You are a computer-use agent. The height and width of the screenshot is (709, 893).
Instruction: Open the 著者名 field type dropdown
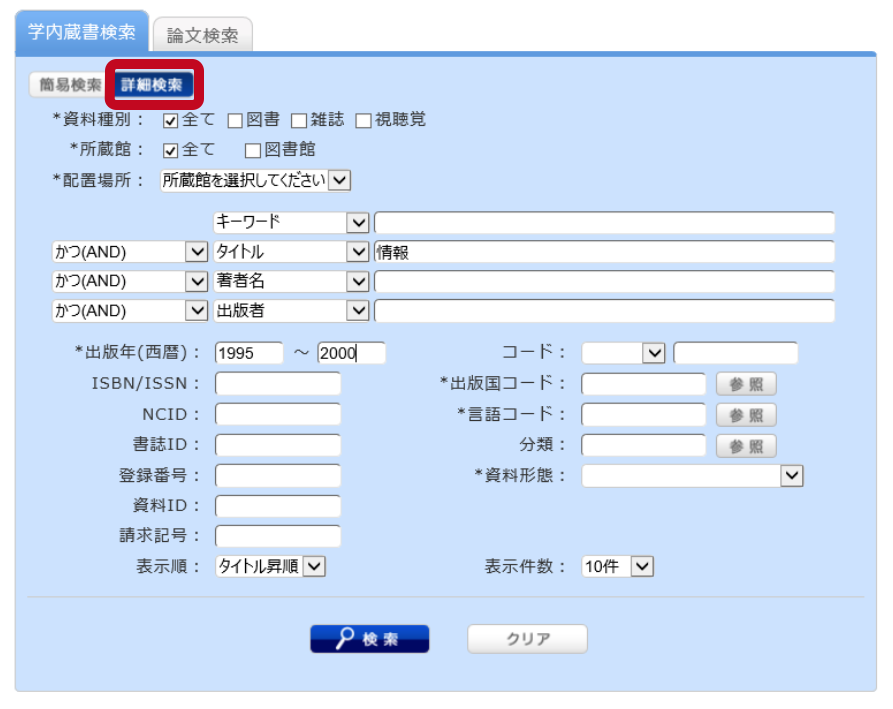tap(291, 281)
